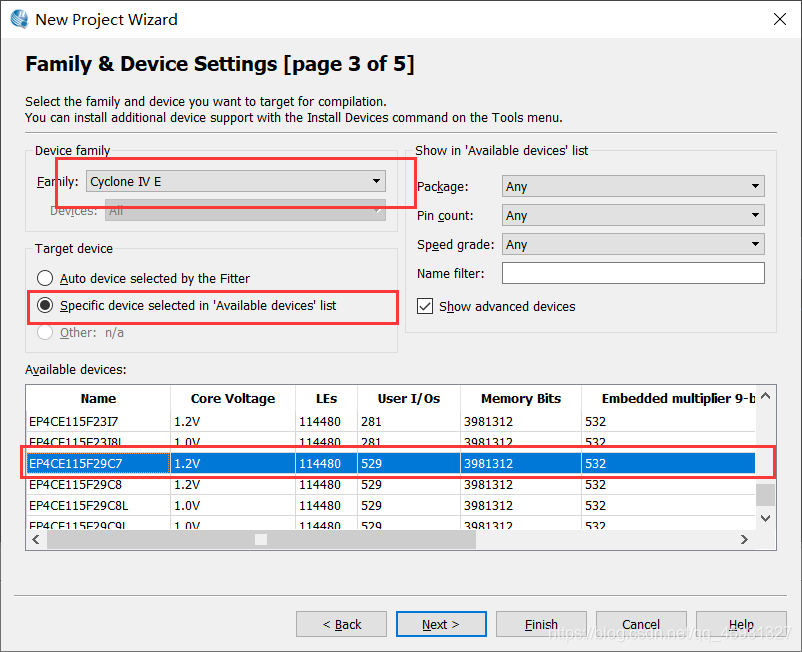802x652 pixels.
Task: Sort by the Core Voltage column header
Action: (x=233, y=398)
